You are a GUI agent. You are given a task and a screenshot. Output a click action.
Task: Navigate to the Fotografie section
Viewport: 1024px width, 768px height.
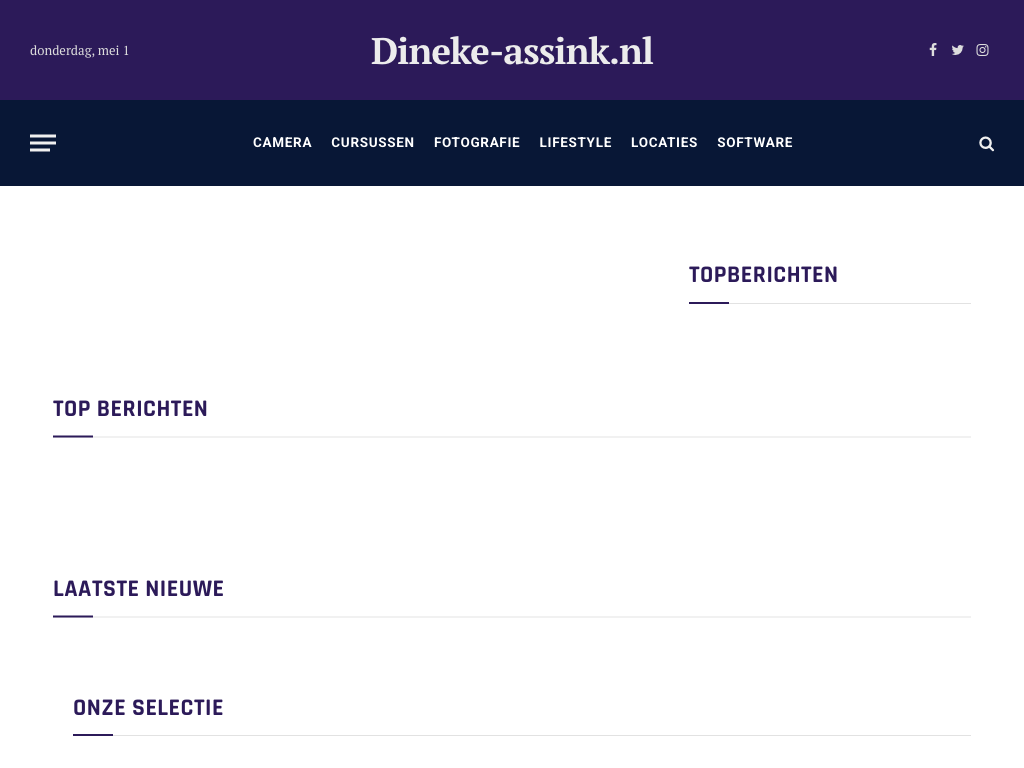pos(476,143)
